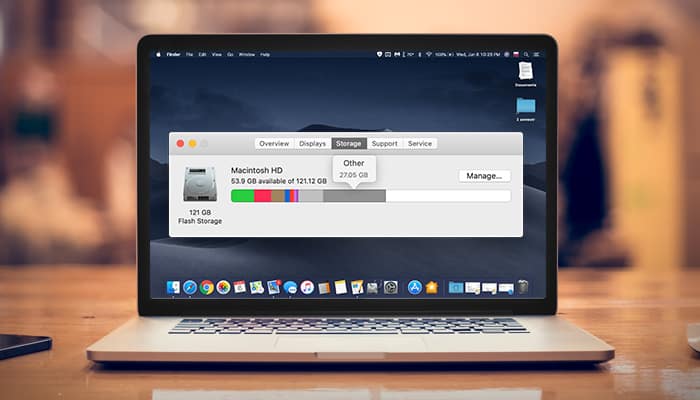The image size is (700, 400).
Task: Open the View menu
Action: (217, 54)
